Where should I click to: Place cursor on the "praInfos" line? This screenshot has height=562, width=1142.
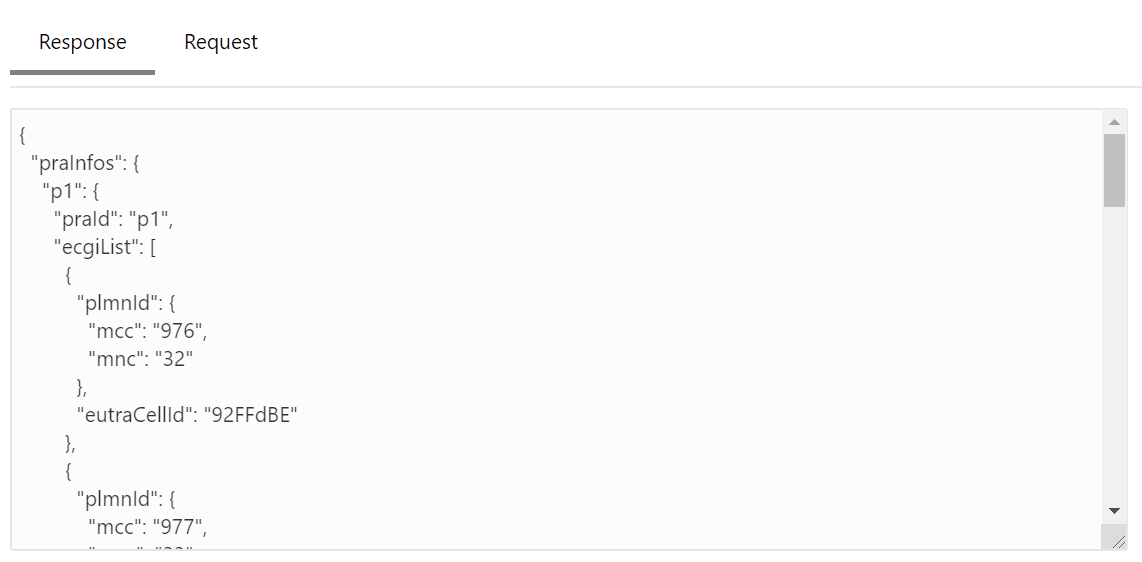[x=84, y=162]
